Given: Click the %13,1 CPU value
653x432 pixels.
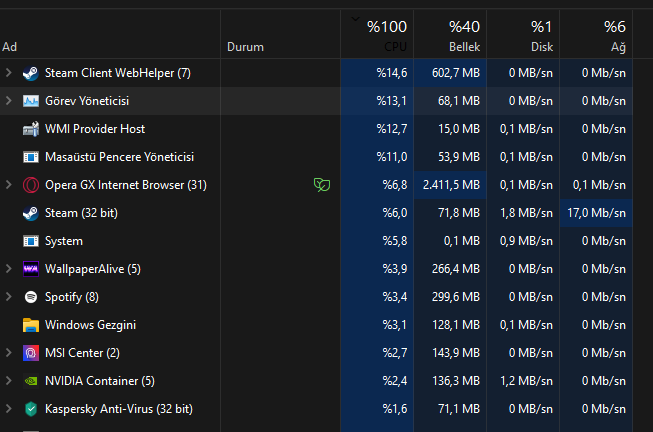Looking at the screenshot, I should [392, 101].
